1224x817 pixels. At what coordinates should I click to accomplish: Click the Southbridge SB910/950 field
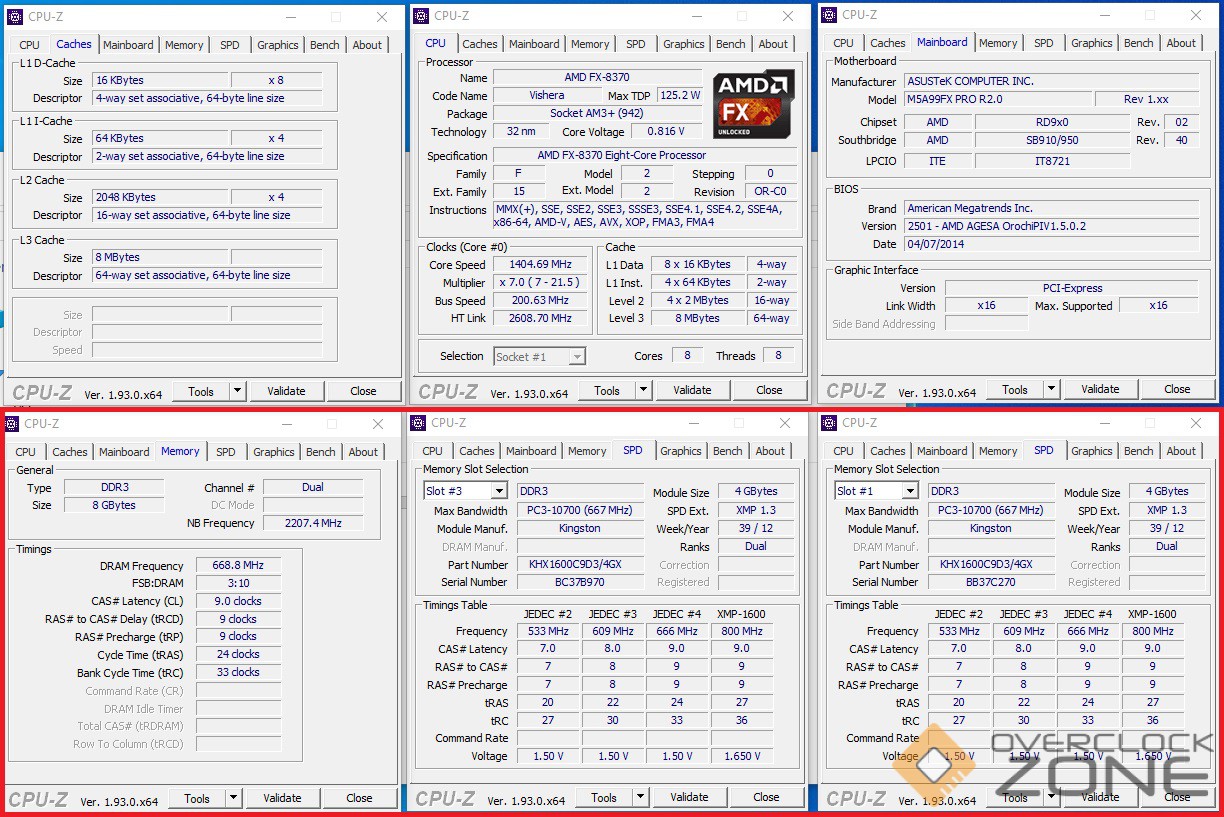pyautogui.click(x=1051, y=140)
